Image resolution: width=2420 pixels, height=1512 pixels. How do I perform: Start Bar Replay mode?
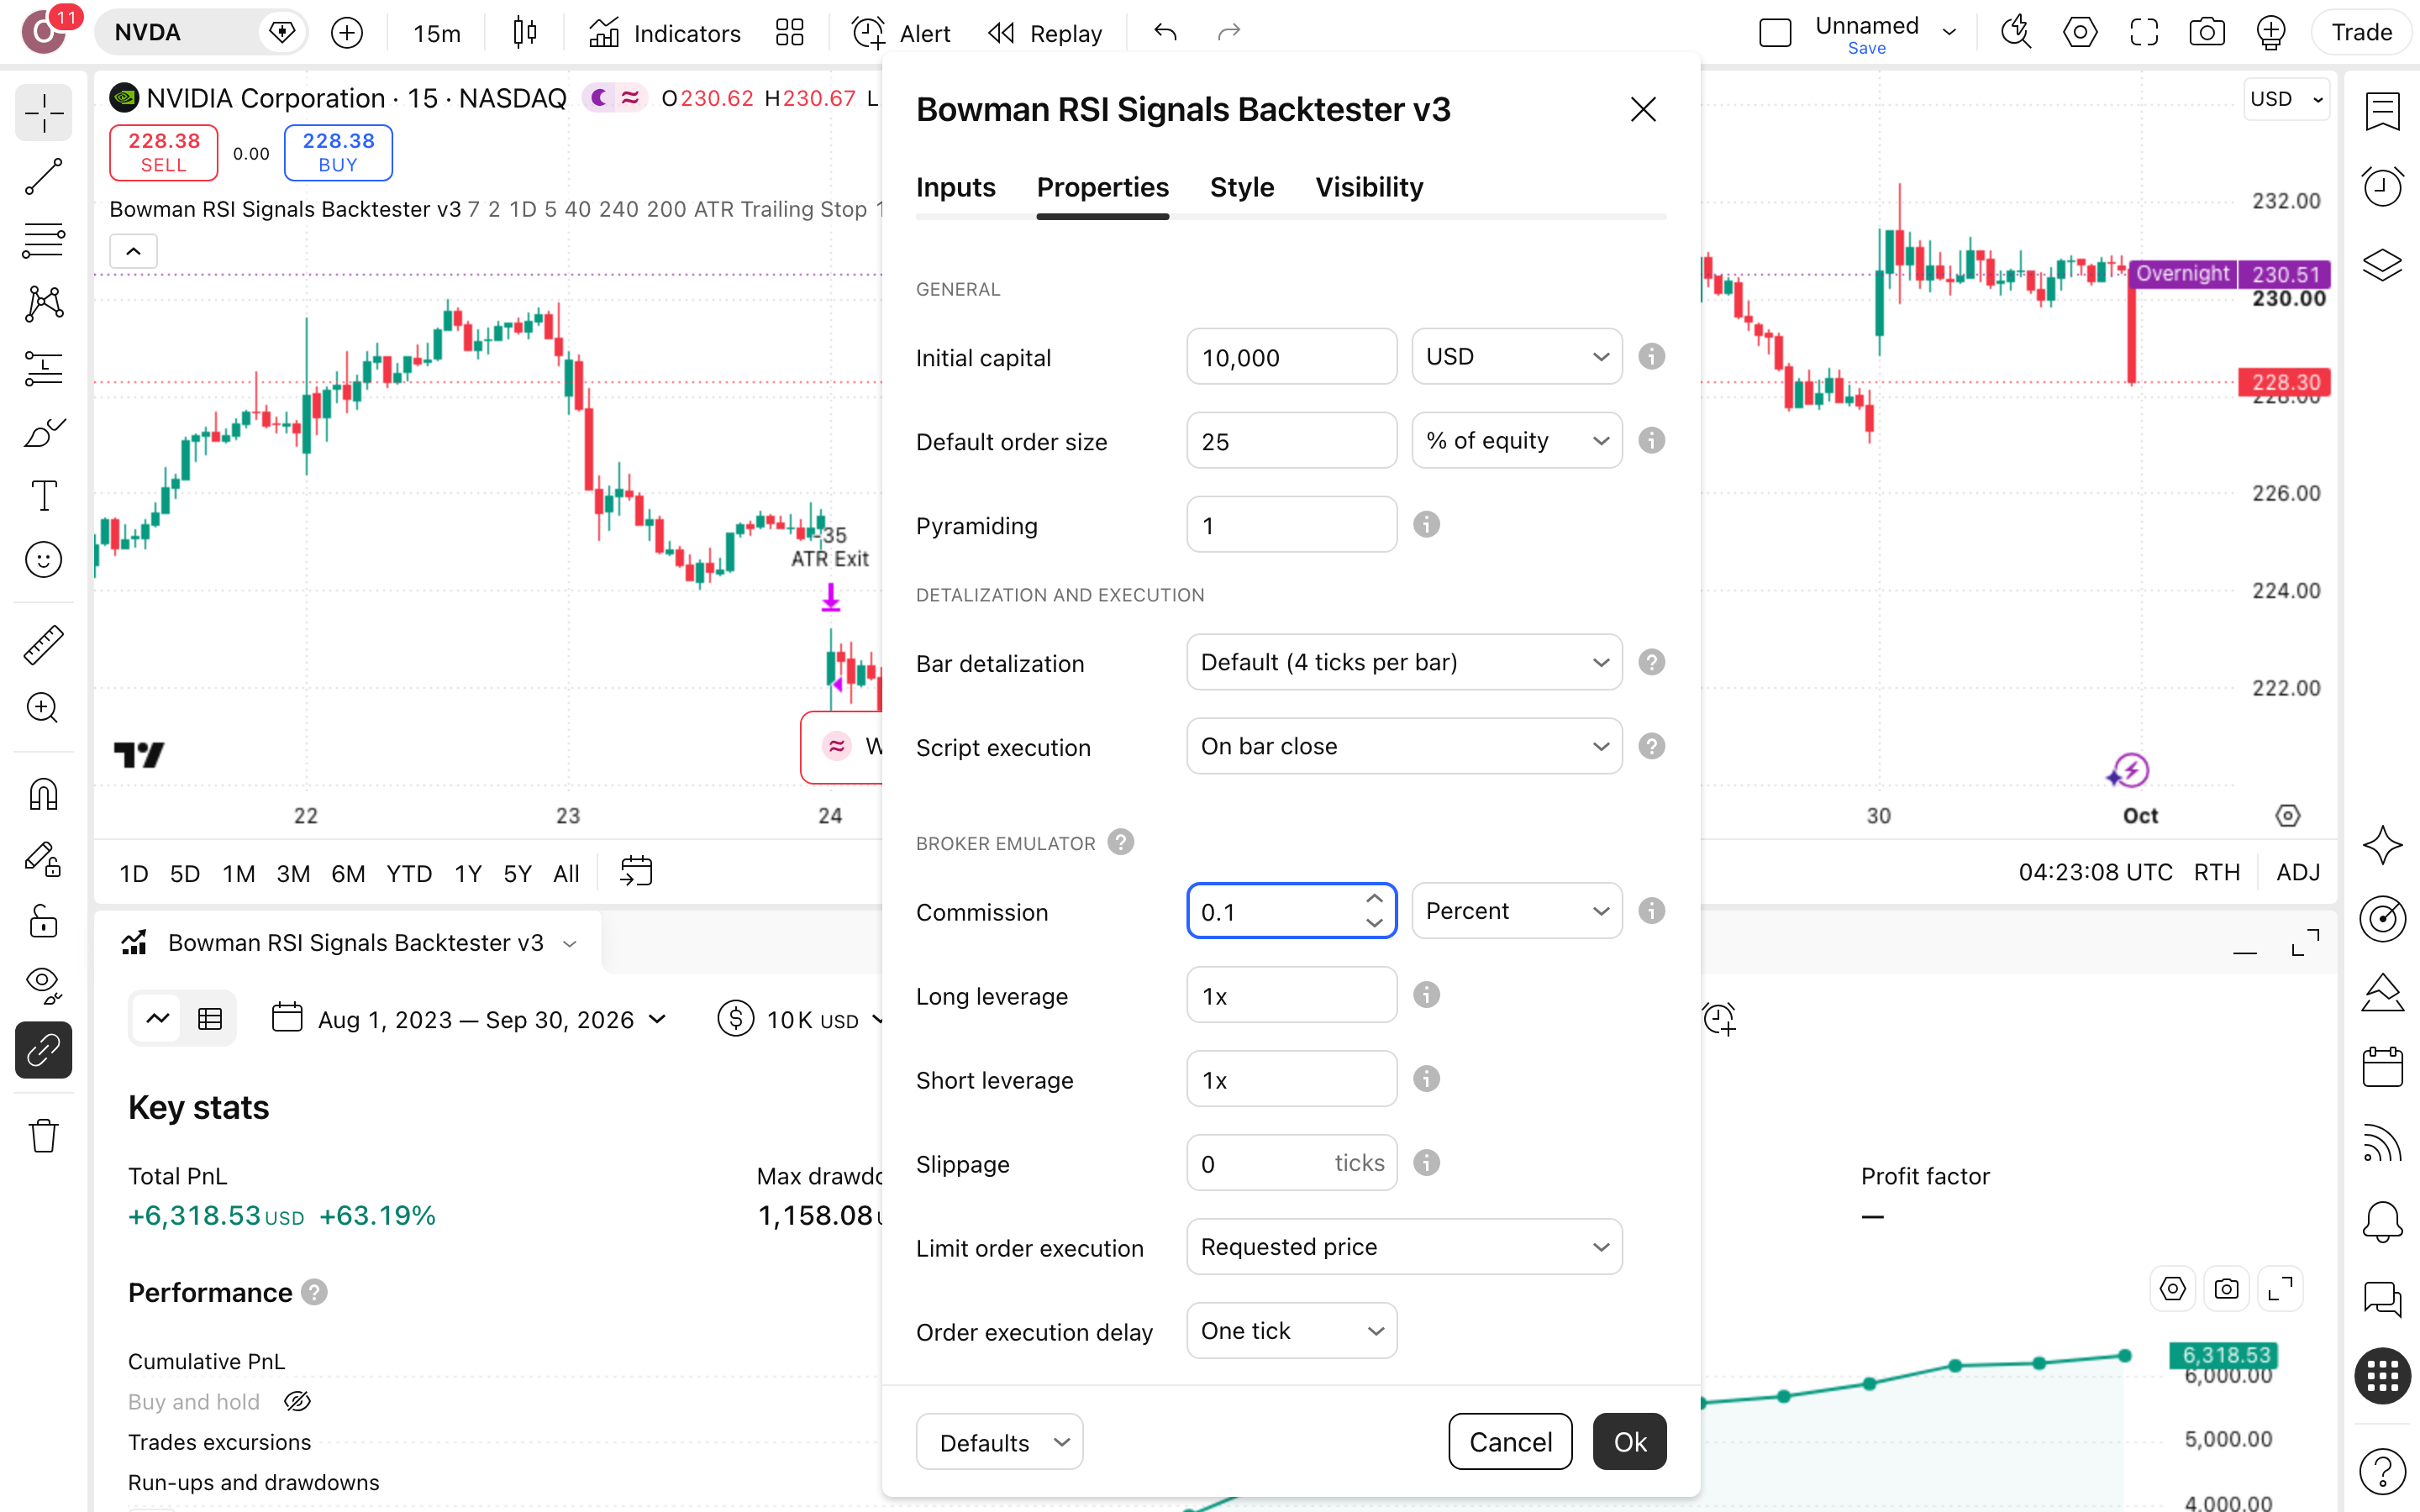point(1044,33)
